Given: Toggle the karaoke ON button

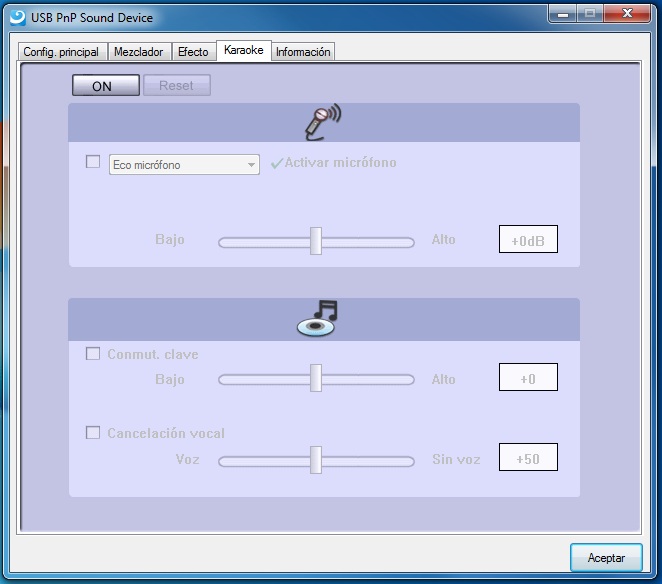Looking at the screenshot, I should (x=106, y=85).
